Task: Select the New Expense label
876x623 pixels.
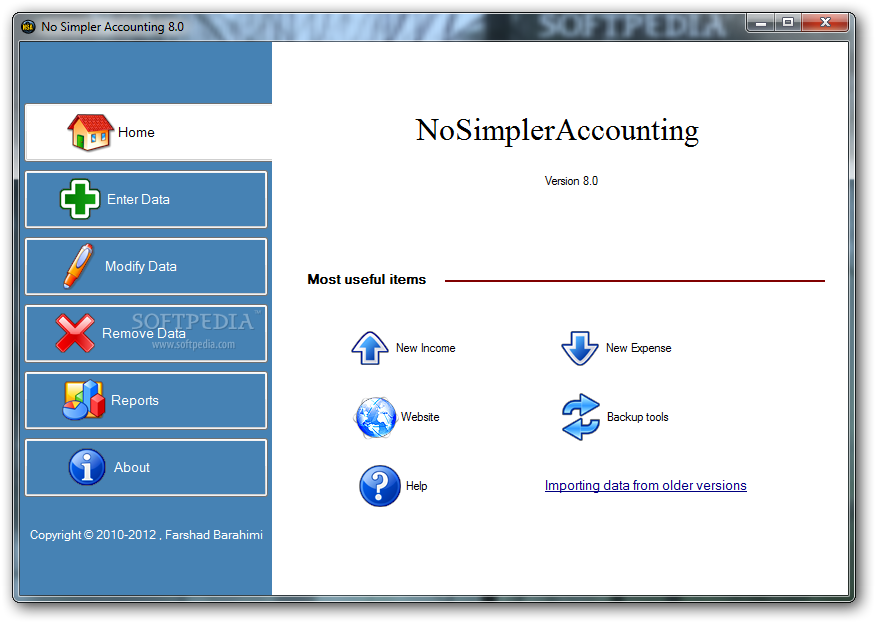Action: [x=639, y=348]
